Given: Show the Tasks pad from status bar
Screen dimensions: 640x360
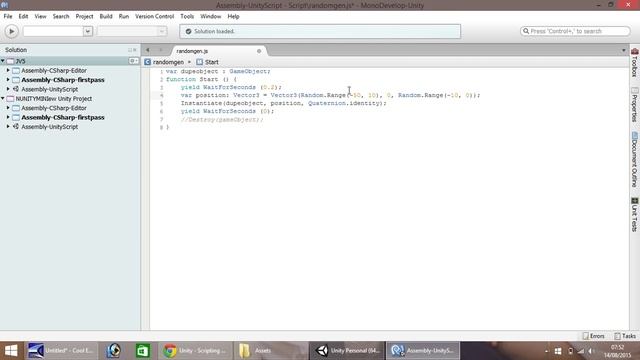Looking at the screenshot, I should (x=625, y=336).
